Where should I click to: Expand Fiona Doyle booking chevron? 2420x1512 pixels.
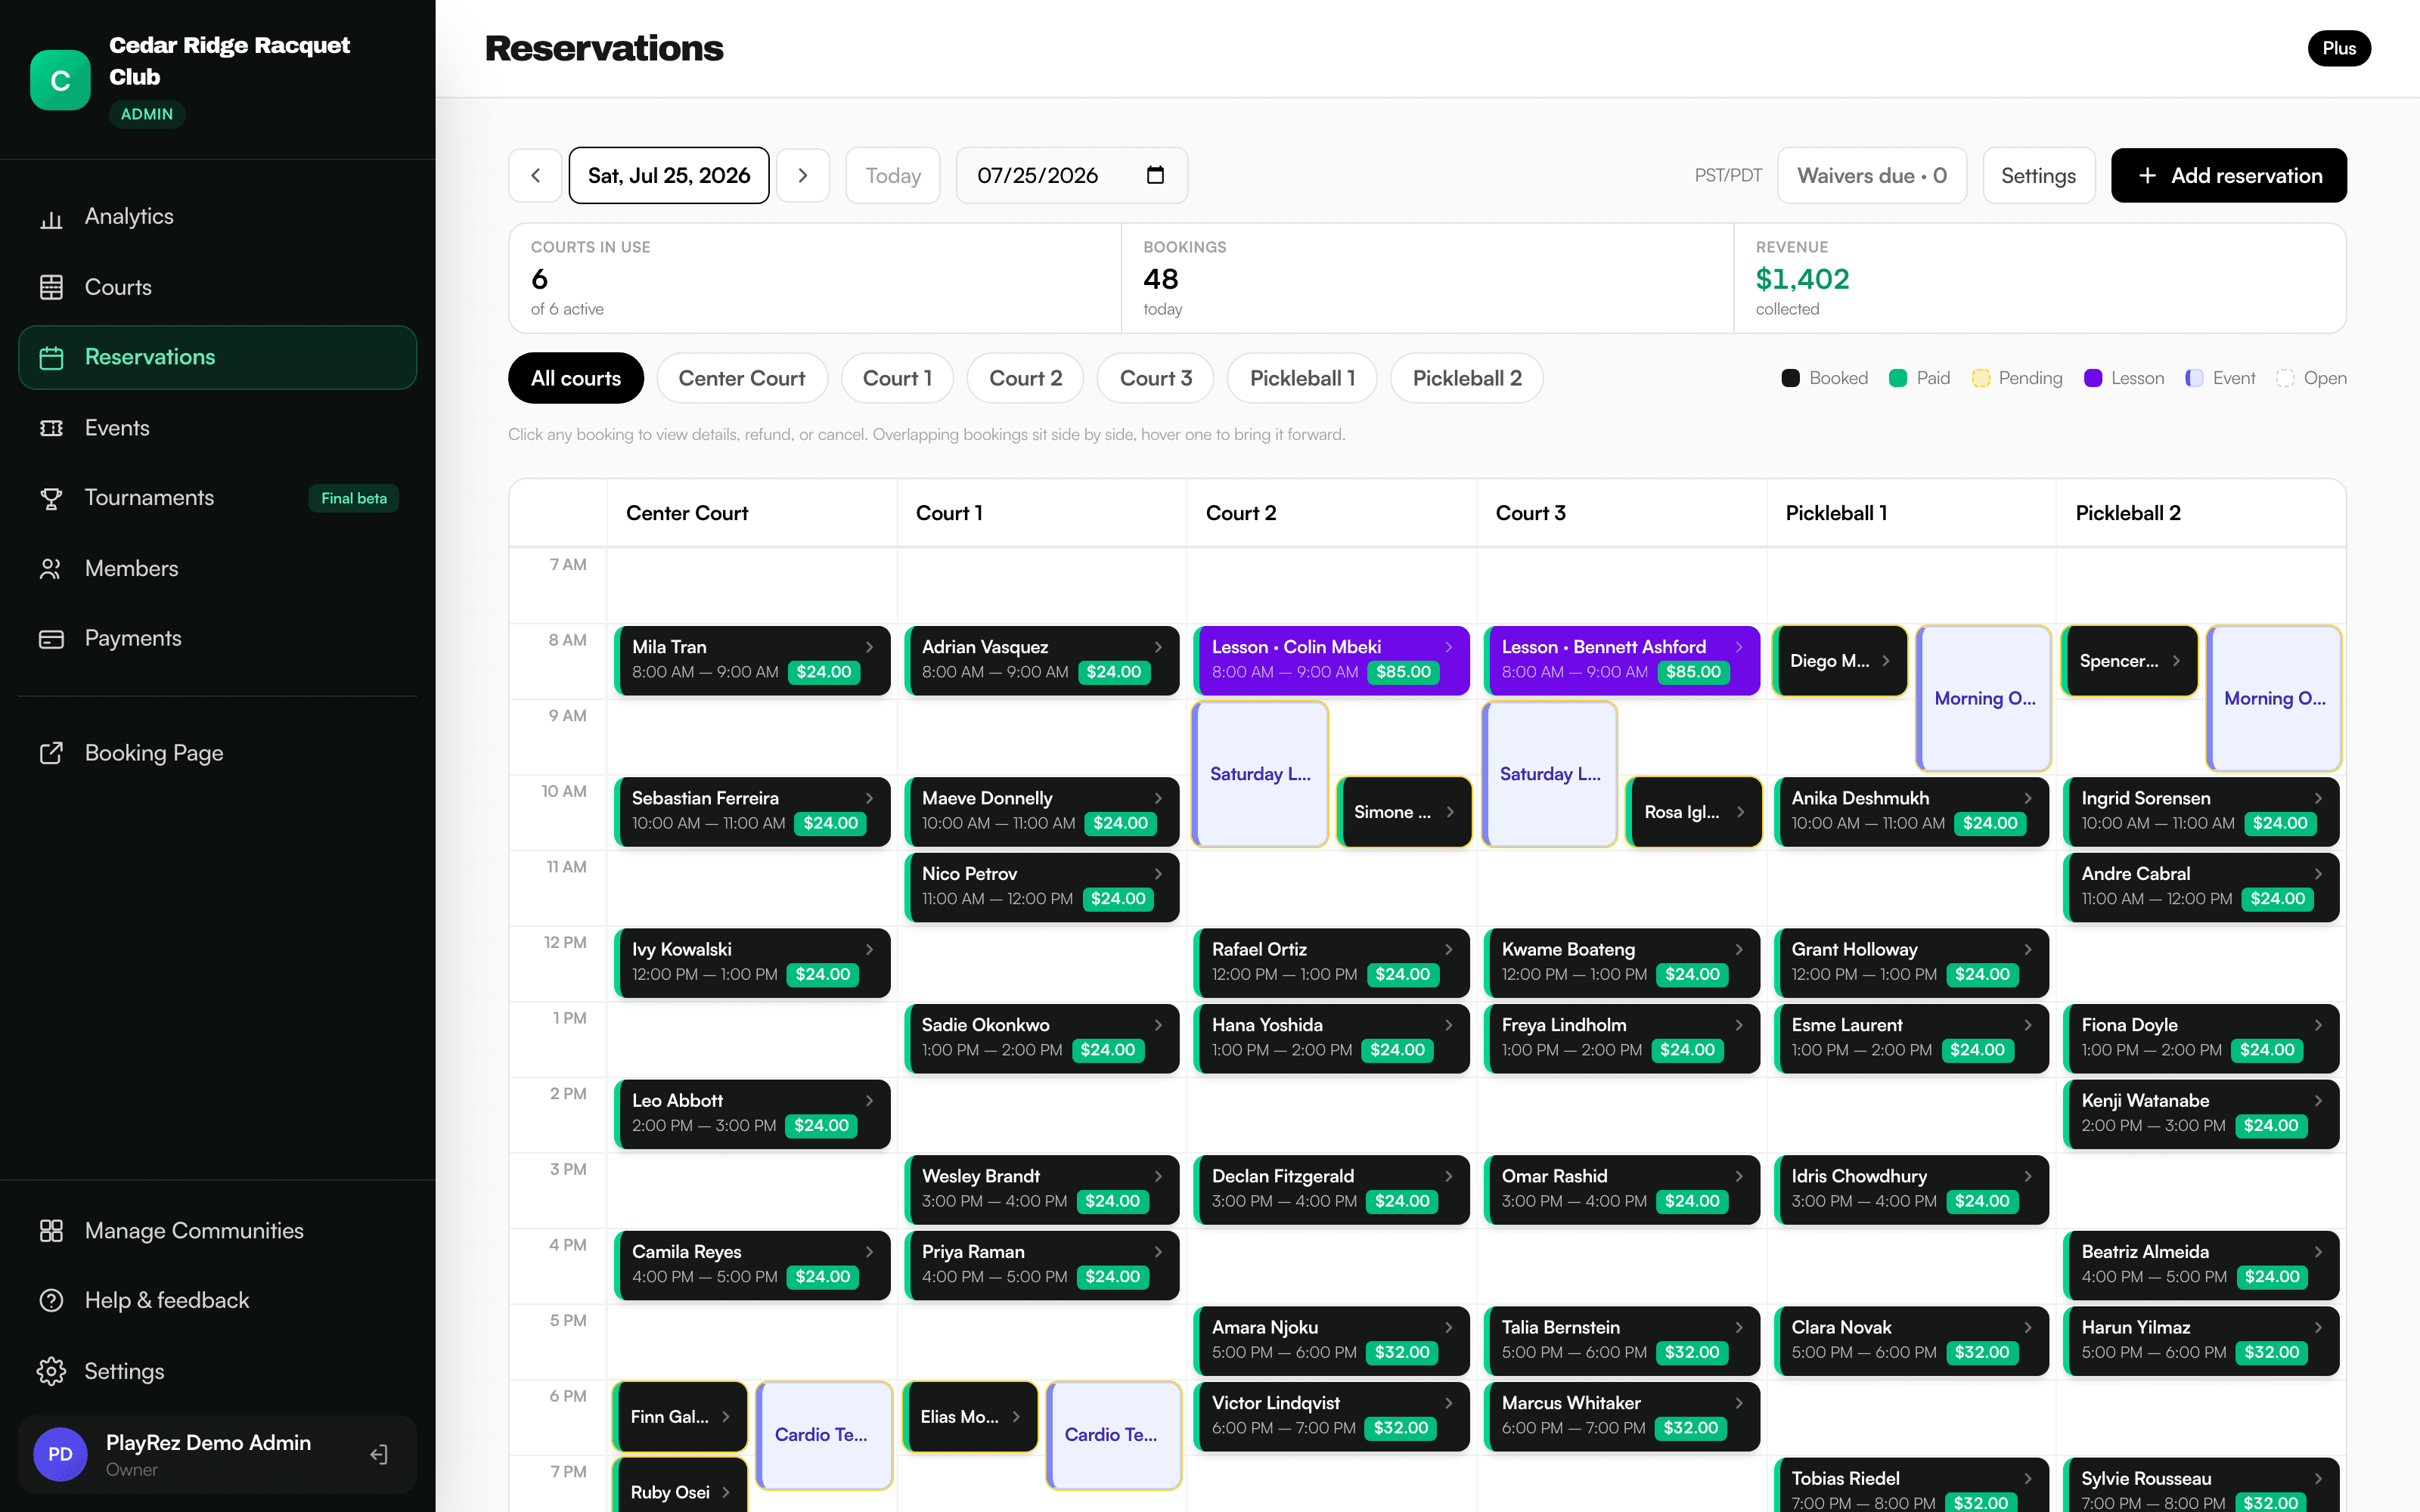2318,1025
